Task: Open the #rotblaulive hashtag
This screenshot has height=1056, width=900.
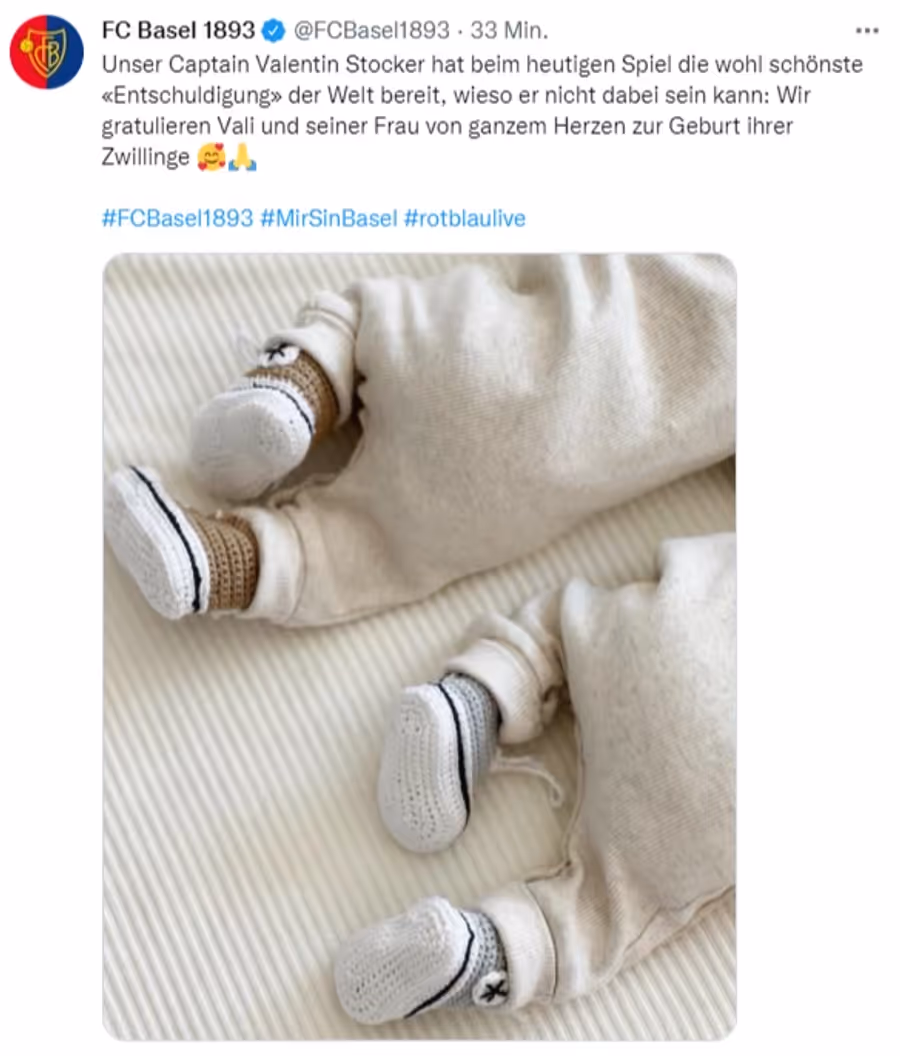Action: point(465,218)
